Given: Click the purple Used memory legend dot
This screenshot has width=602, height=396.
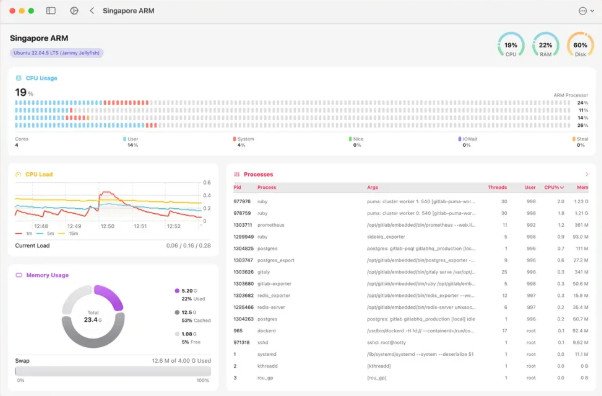Looking at the screenshot, I should [x=177, y=291].
